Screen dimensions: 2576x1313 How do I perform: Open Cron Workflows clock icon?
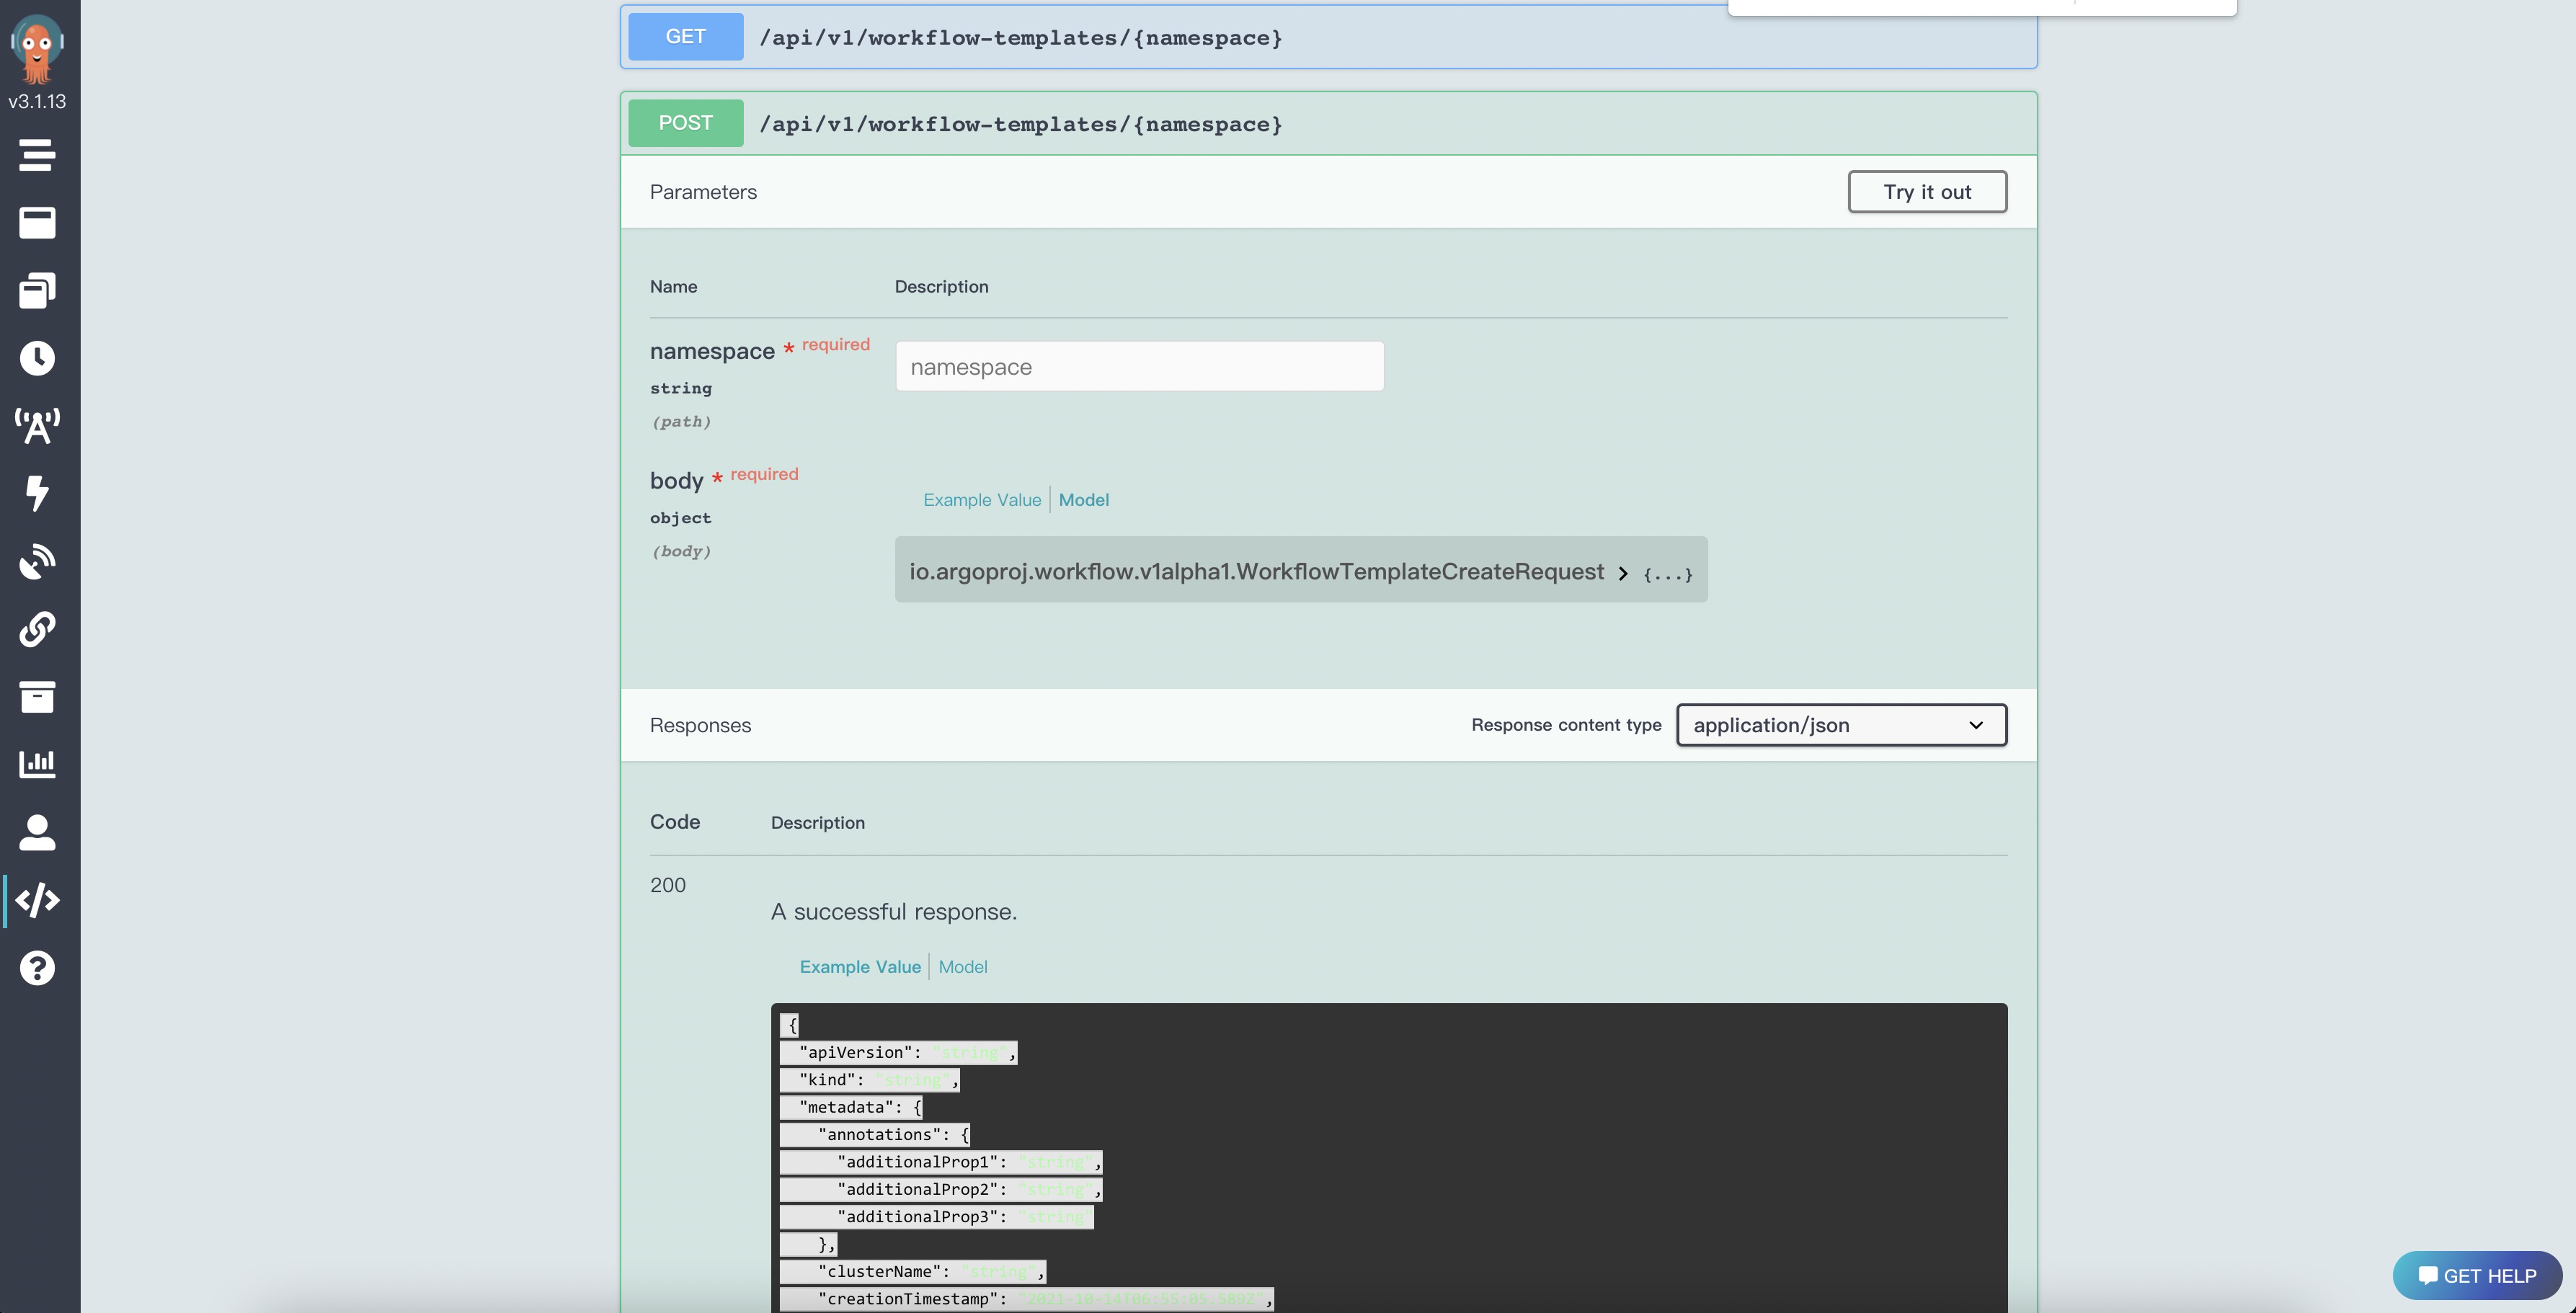(37, 358)
